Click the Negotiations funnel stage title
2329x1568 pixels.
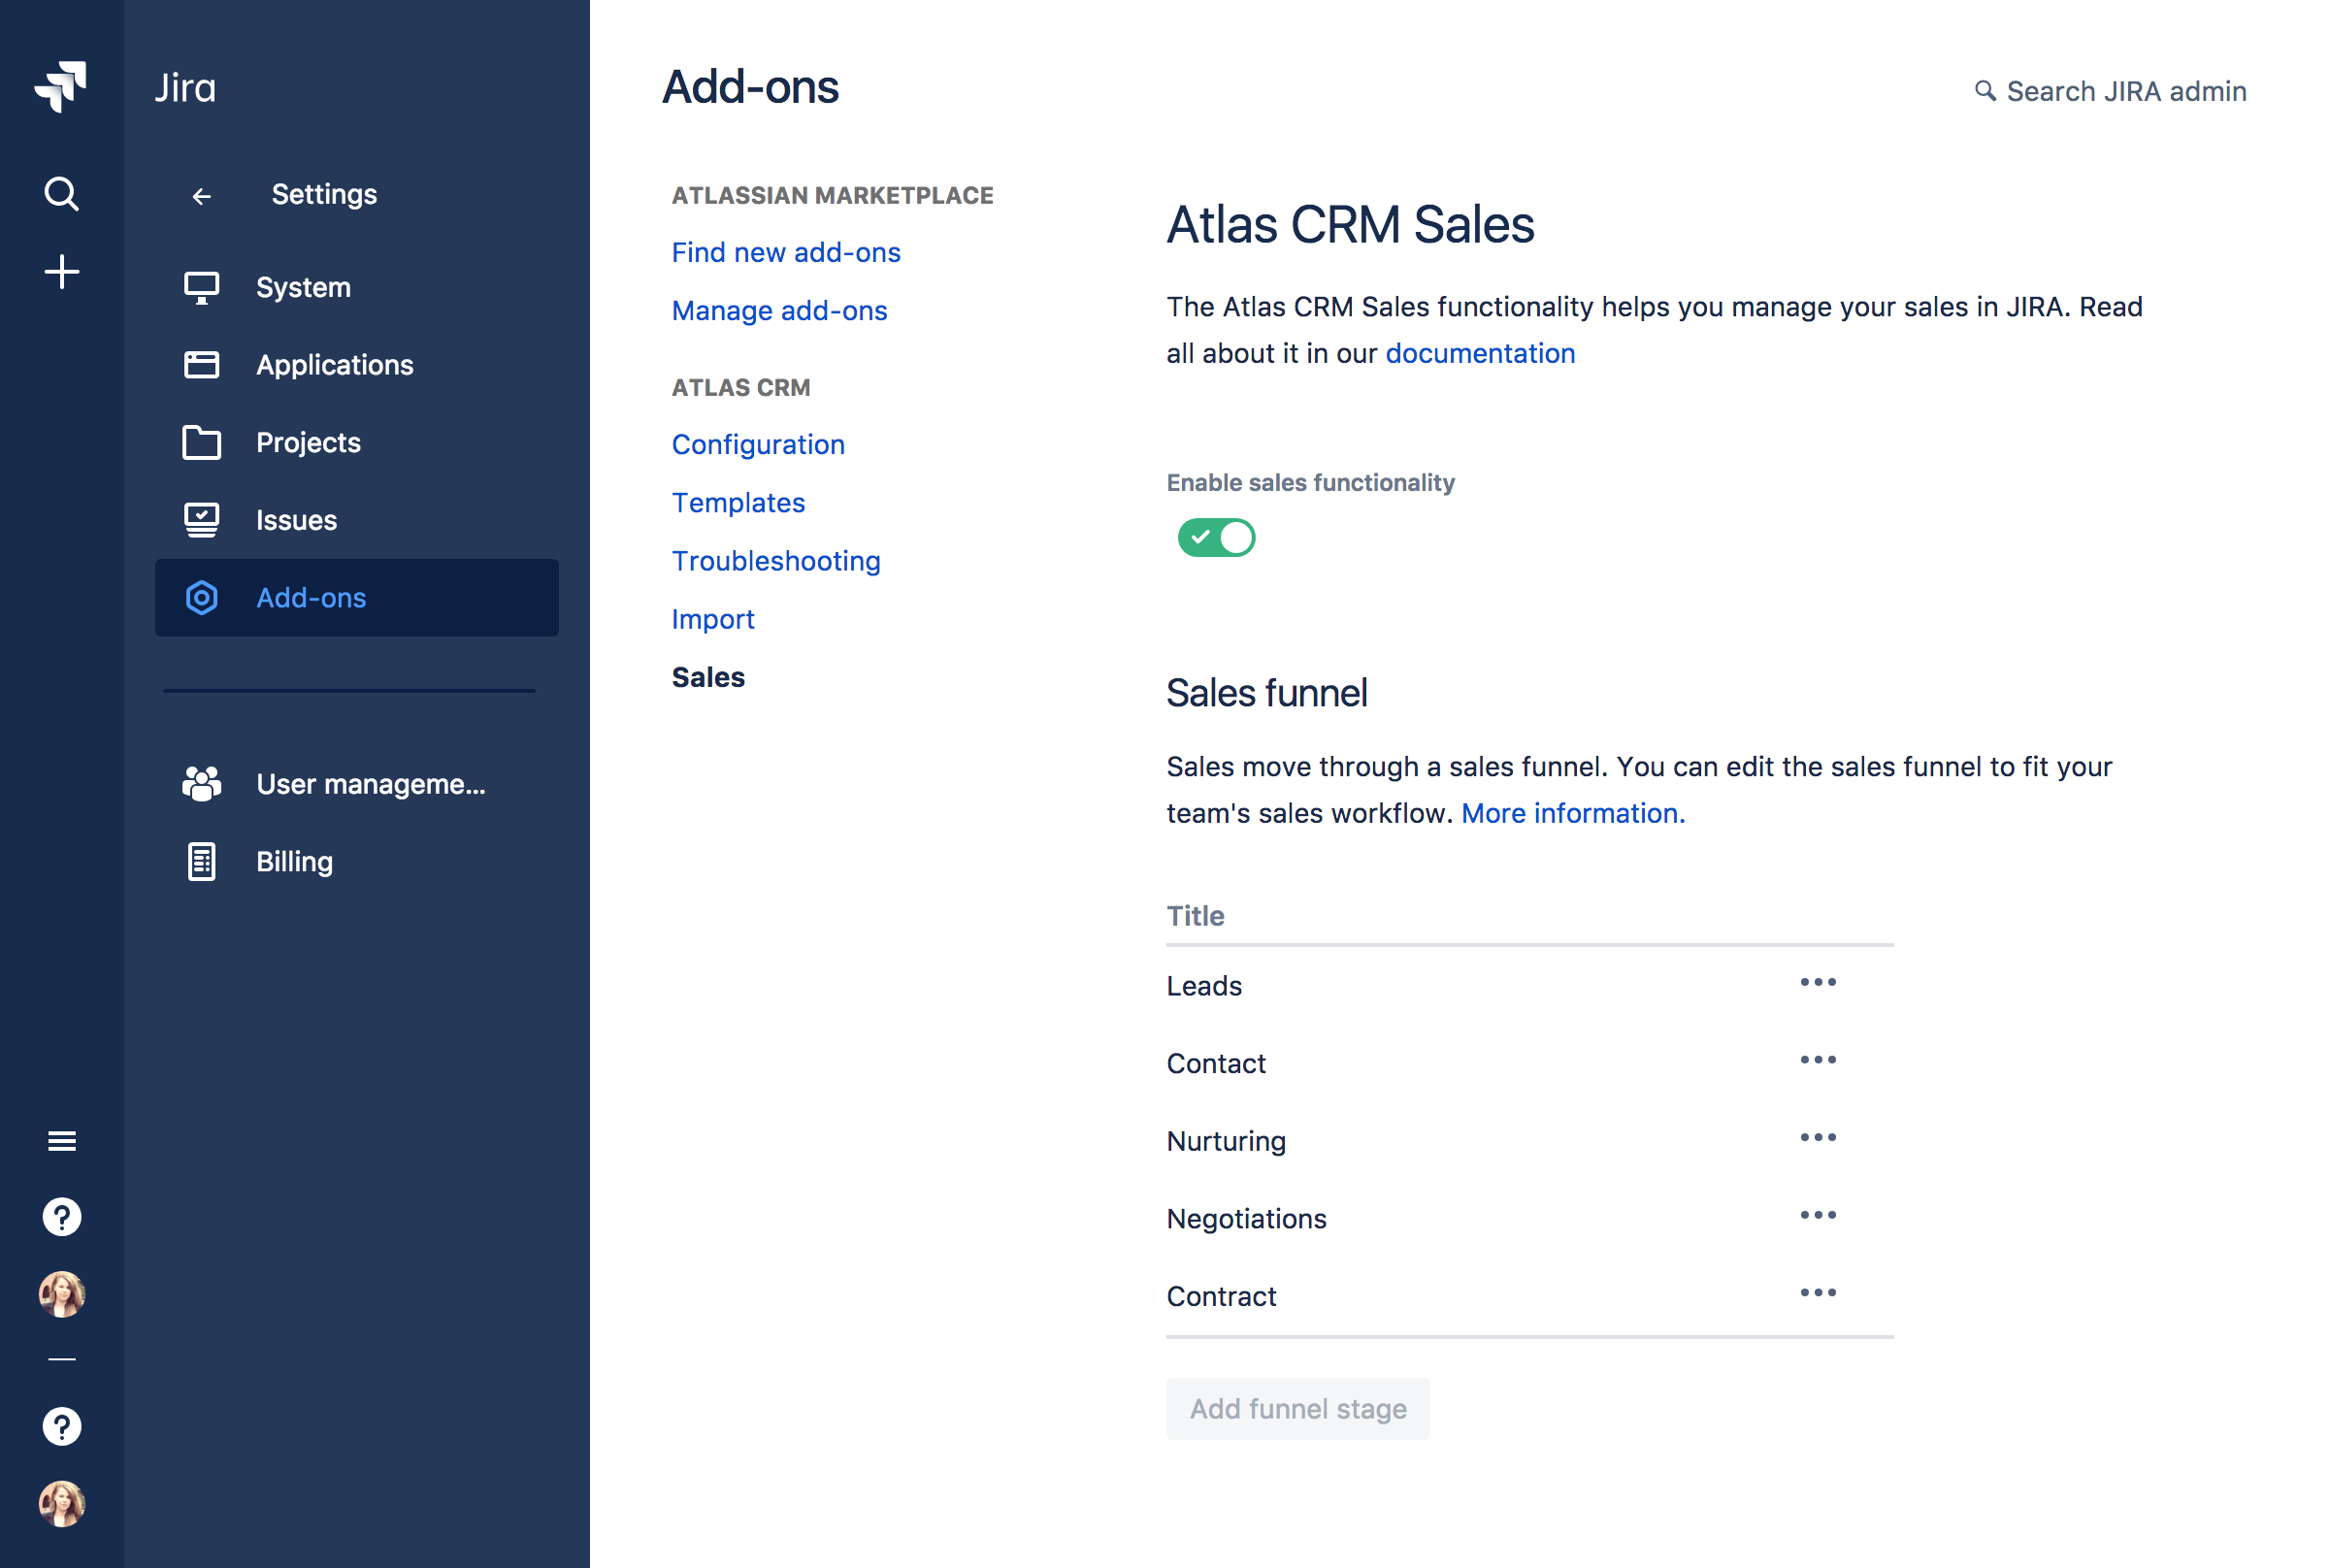(1246, 1219)
